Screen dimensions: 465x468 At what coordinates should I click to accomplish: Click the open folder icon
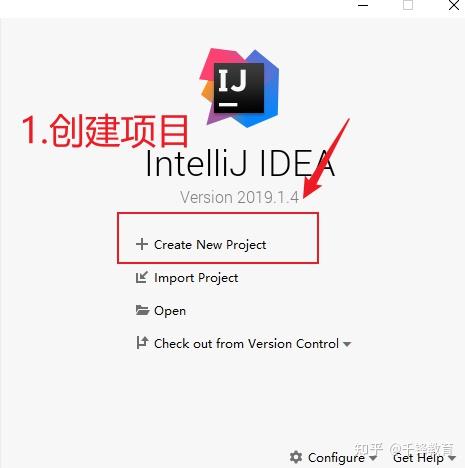coord(142,310)
